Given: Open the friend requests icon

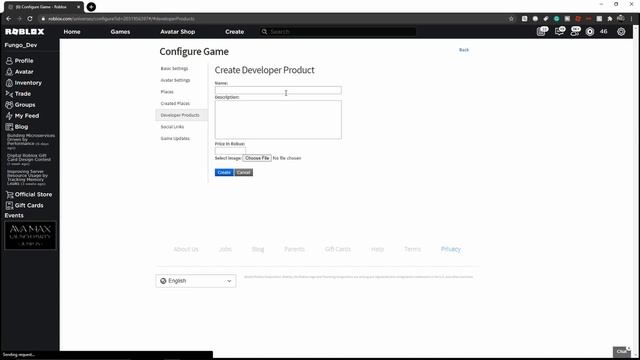Looking at the screenshot, I should tap(575, 31).
